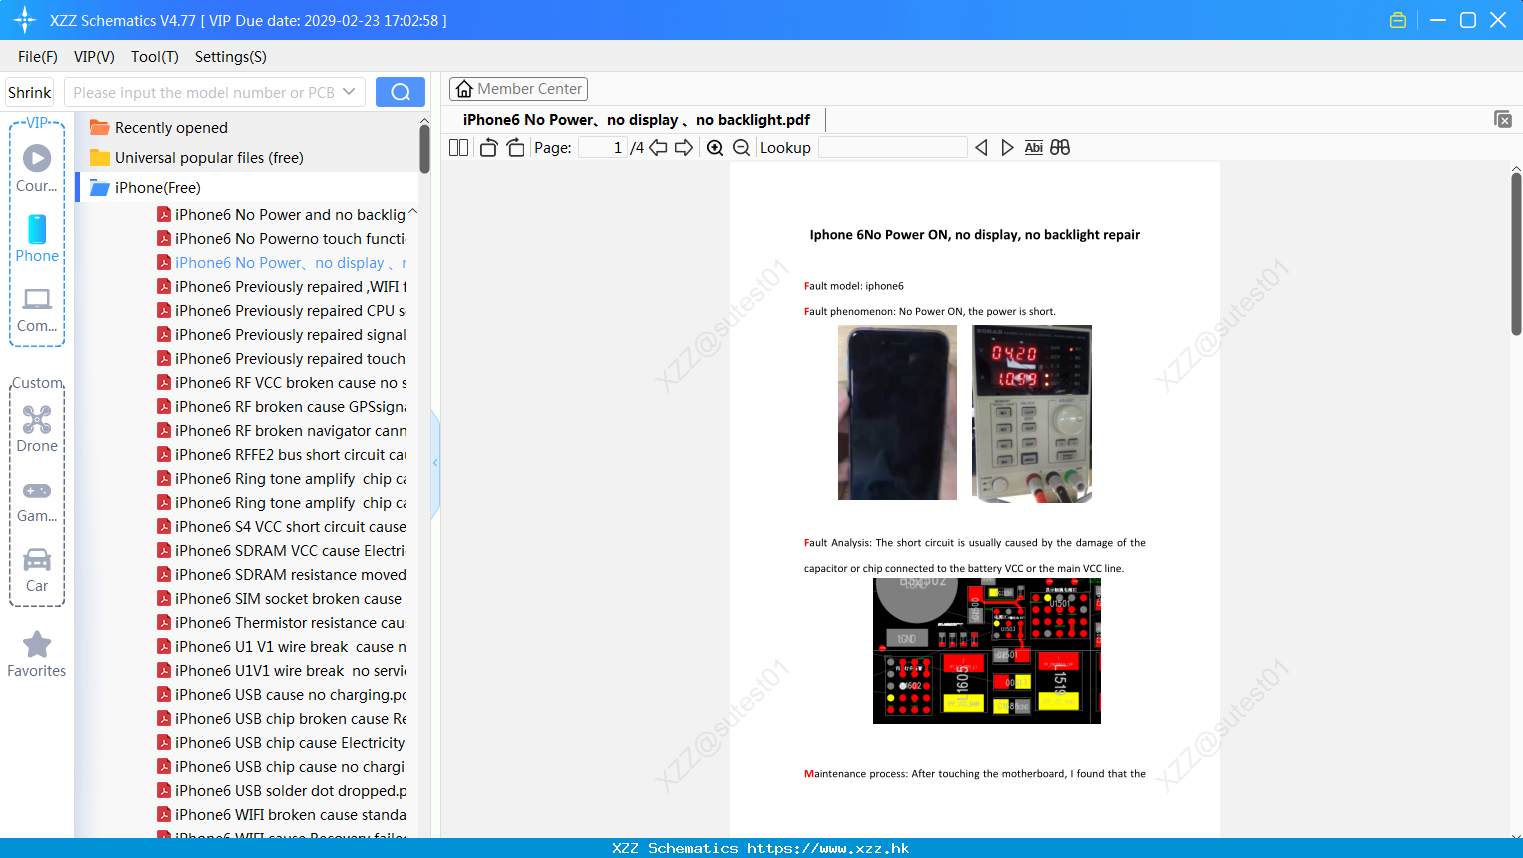1523x858 pixels.
Task: Select the Phone category in sidebar
Action: (x=37, y=238)
